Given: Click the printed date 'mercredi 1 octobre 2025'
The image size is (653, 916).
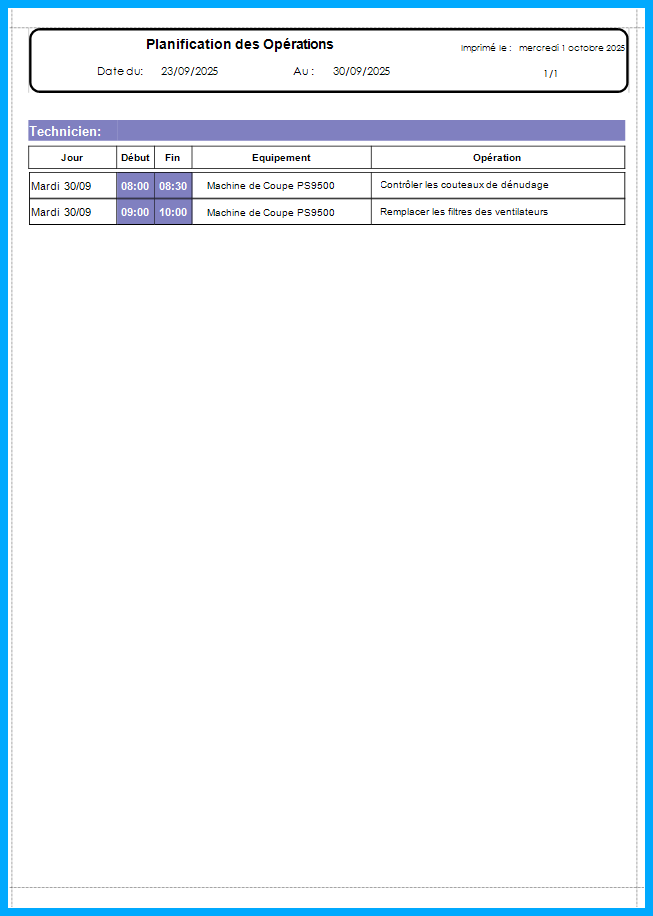Looking at the screenshot, I should (x=571, y=48).
